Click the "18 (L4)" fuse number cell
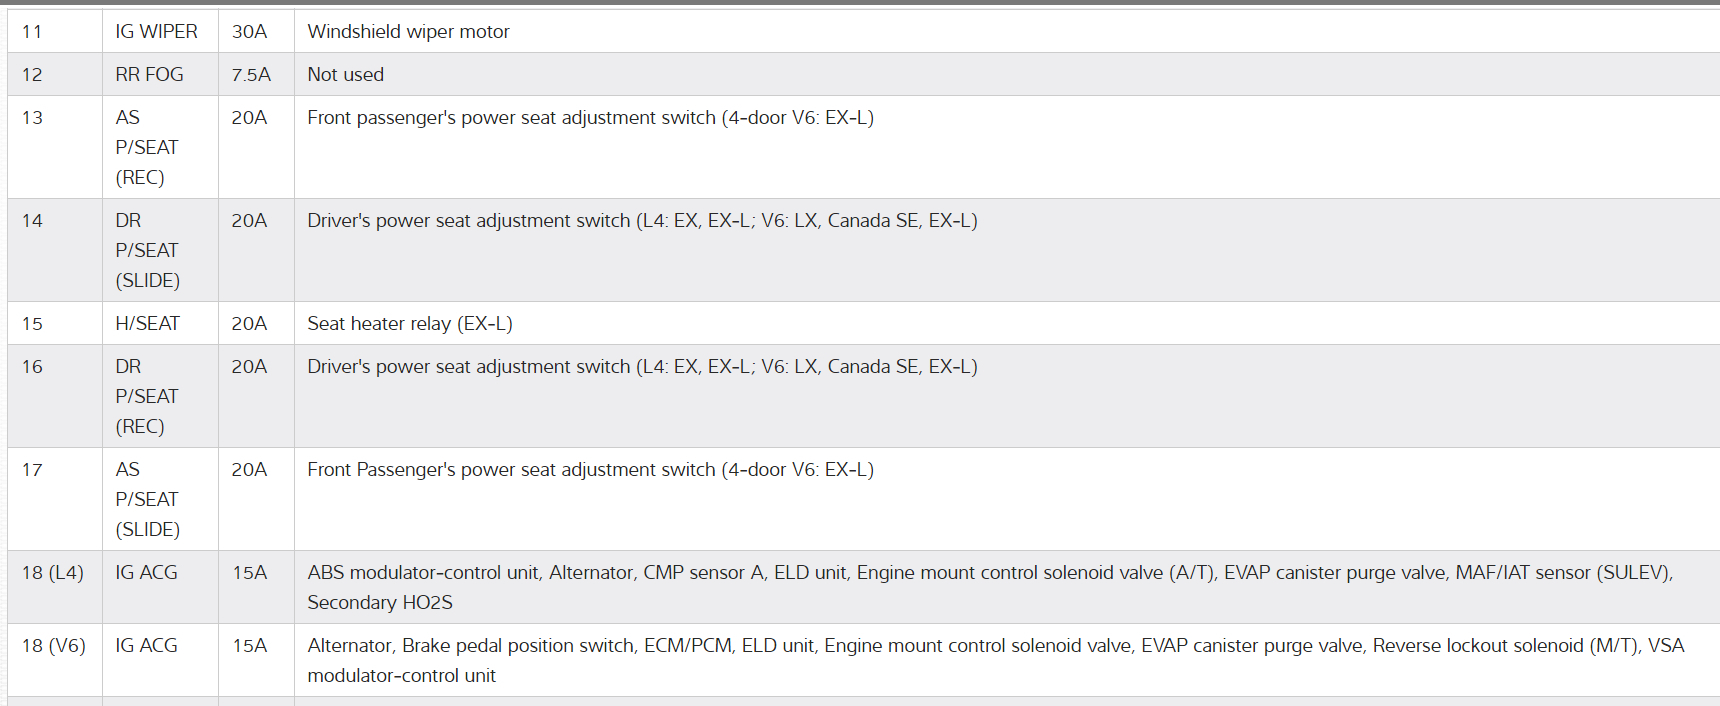Screen dimensions: 1720x706 [x=52, y=573]
